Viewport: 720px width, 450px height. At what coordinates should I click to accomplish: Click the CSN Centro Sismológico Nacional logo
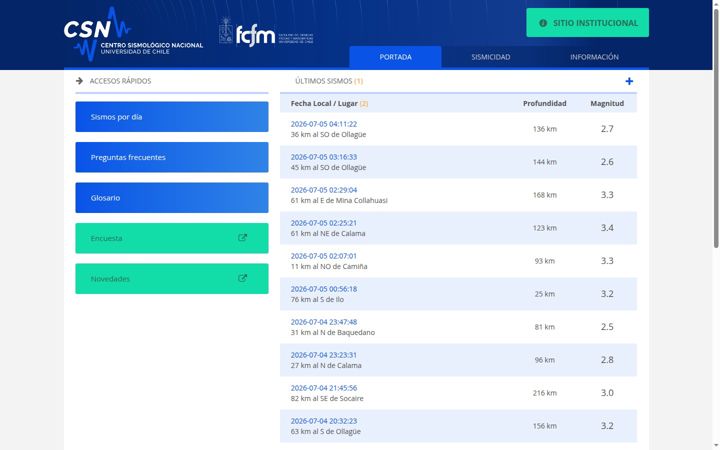(133, 34)
